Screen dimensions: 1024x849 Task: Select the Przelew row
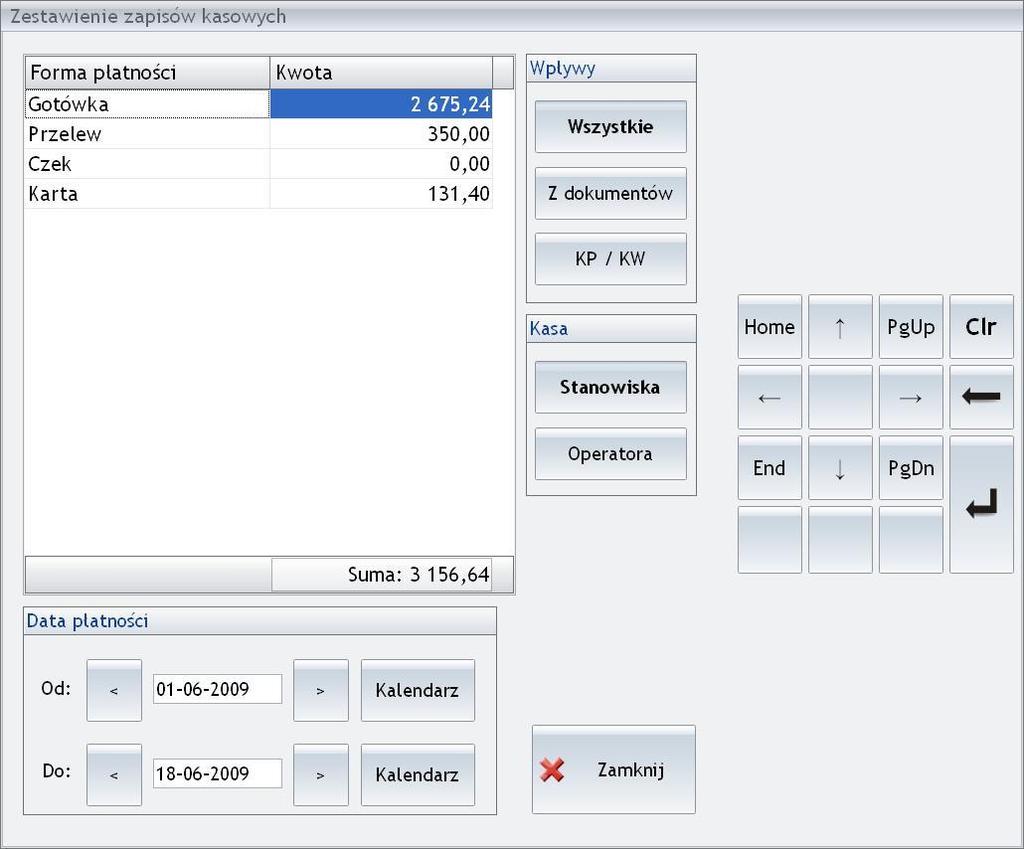tap(259, 134)
